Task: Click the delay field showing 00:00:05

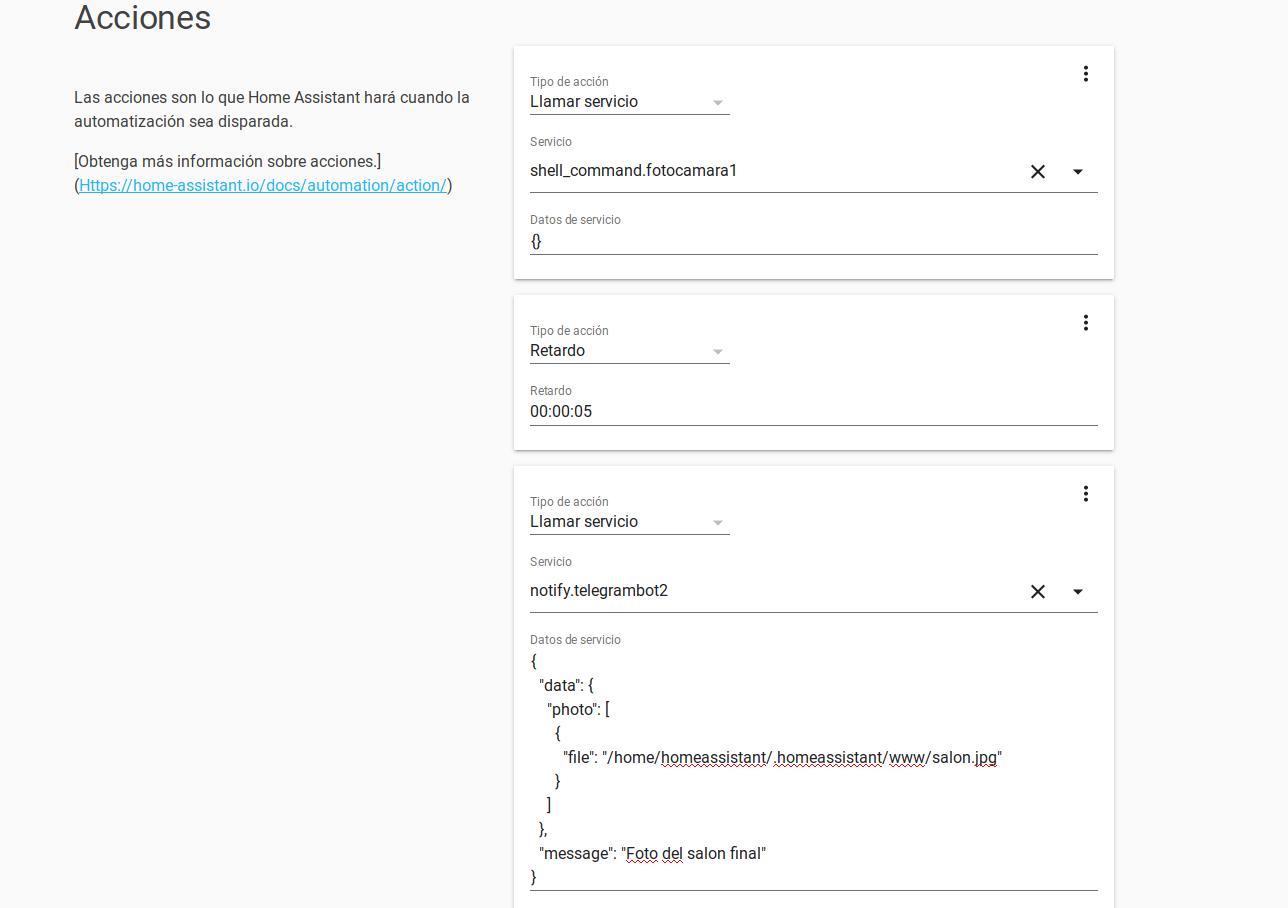Action: point(800,411)
